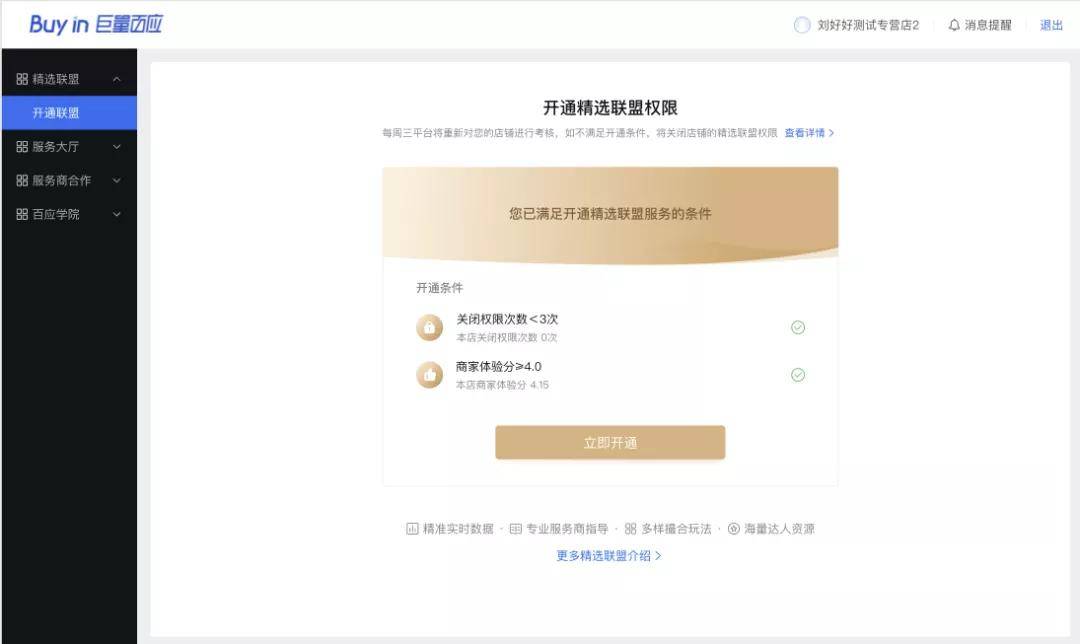Click the user avatar icon
The image size is (1080, 644).
(802, 25)
